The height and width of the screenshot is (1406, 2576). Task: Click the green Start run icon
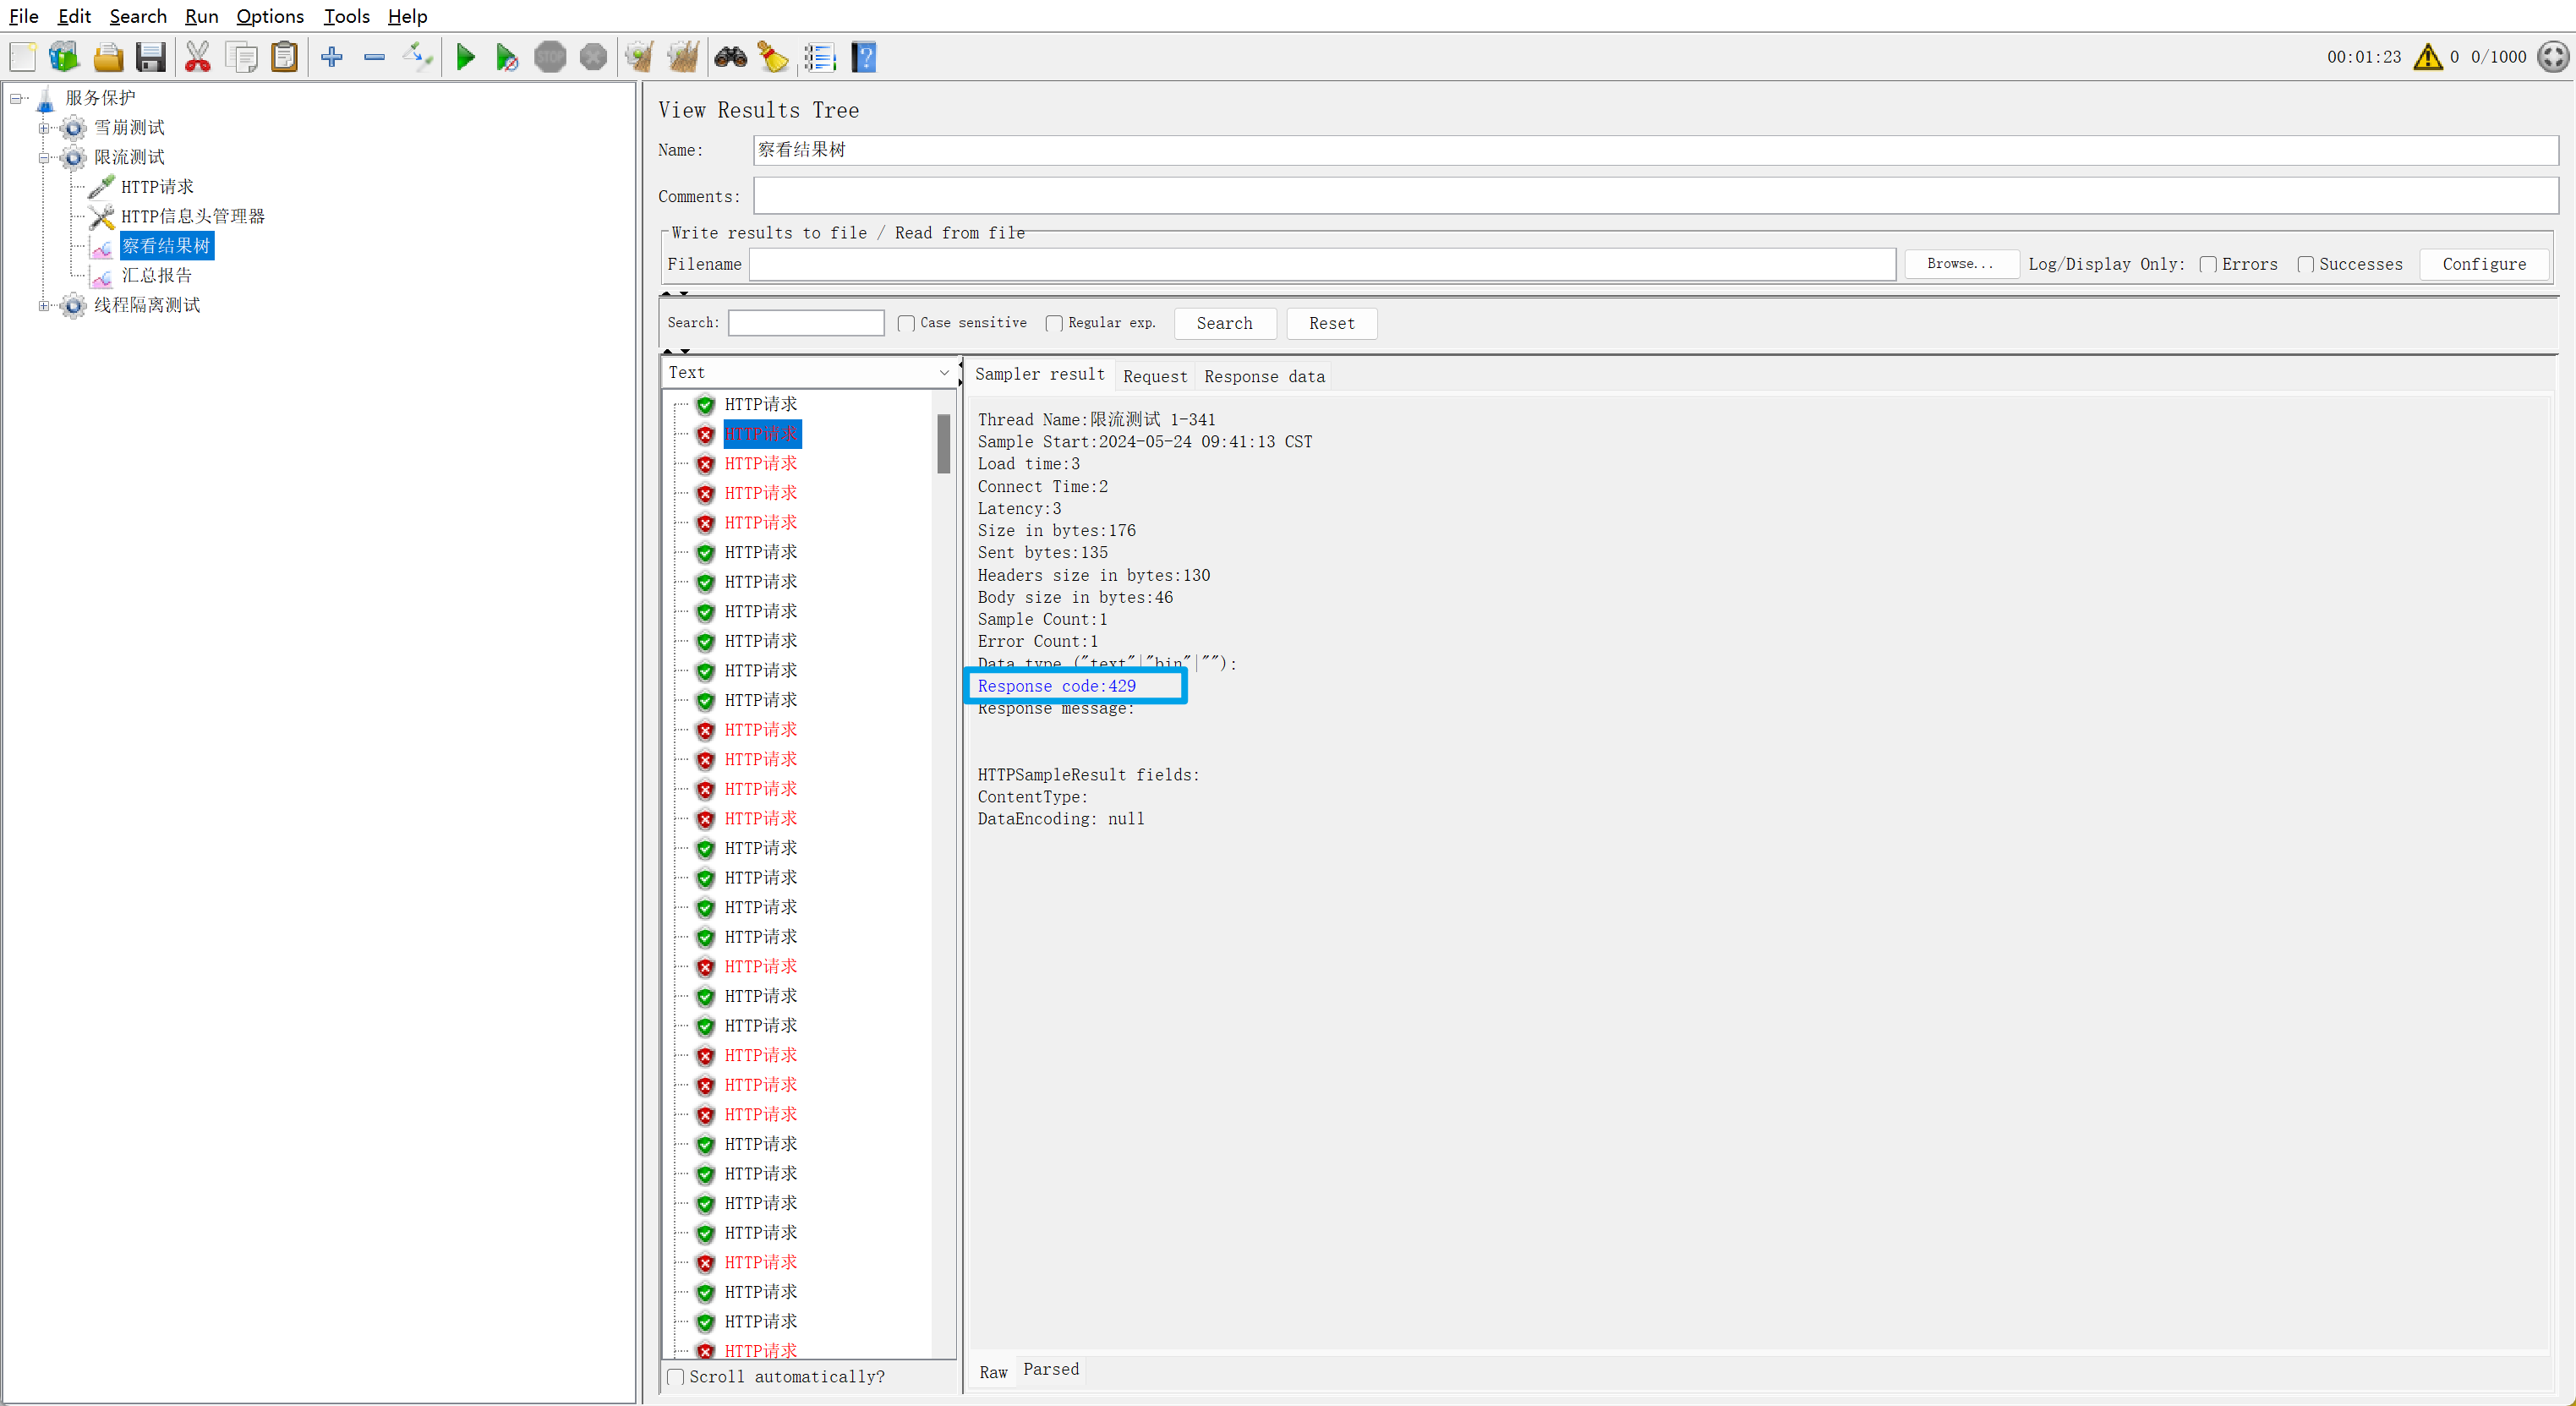click(465, 57)
